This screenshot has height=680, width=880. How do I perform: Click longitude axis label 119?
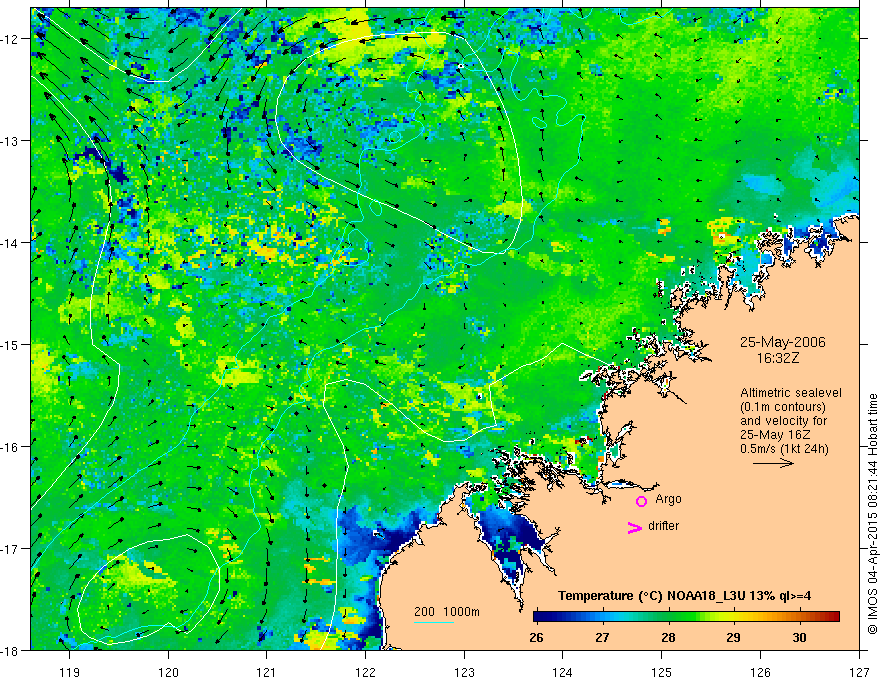click(70, 672)
